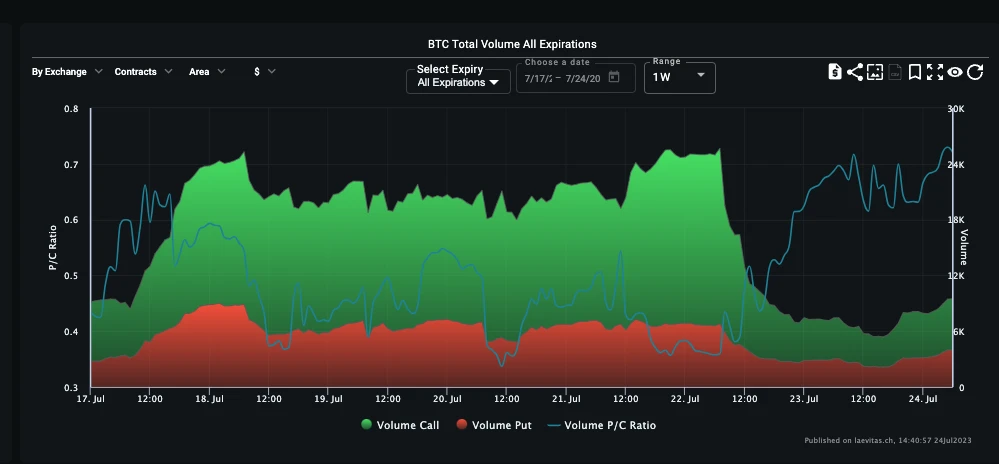Toggle the eye visibility icon
Image resolution: width=999 pixels, height=464 pixels.
click(955, 72)
